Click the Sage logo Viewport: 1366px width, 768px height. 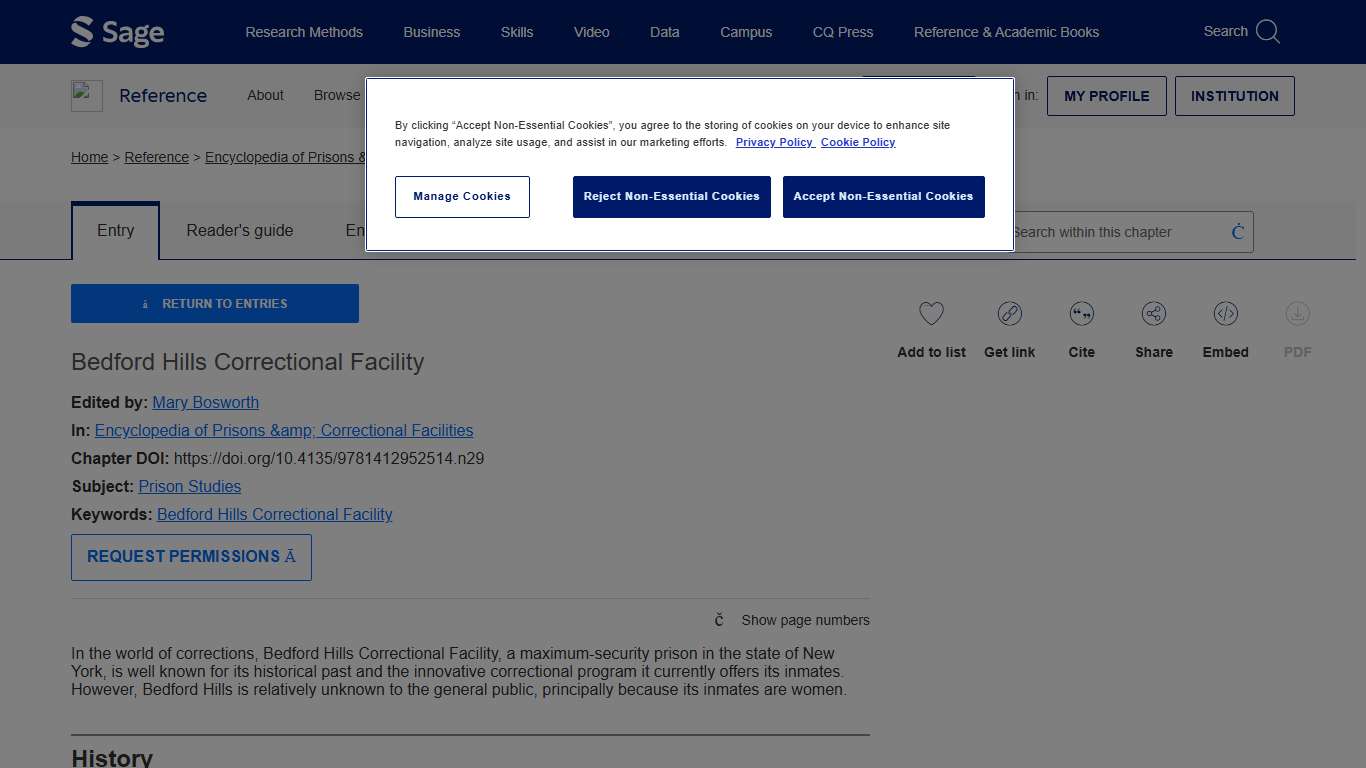point(117,31)
